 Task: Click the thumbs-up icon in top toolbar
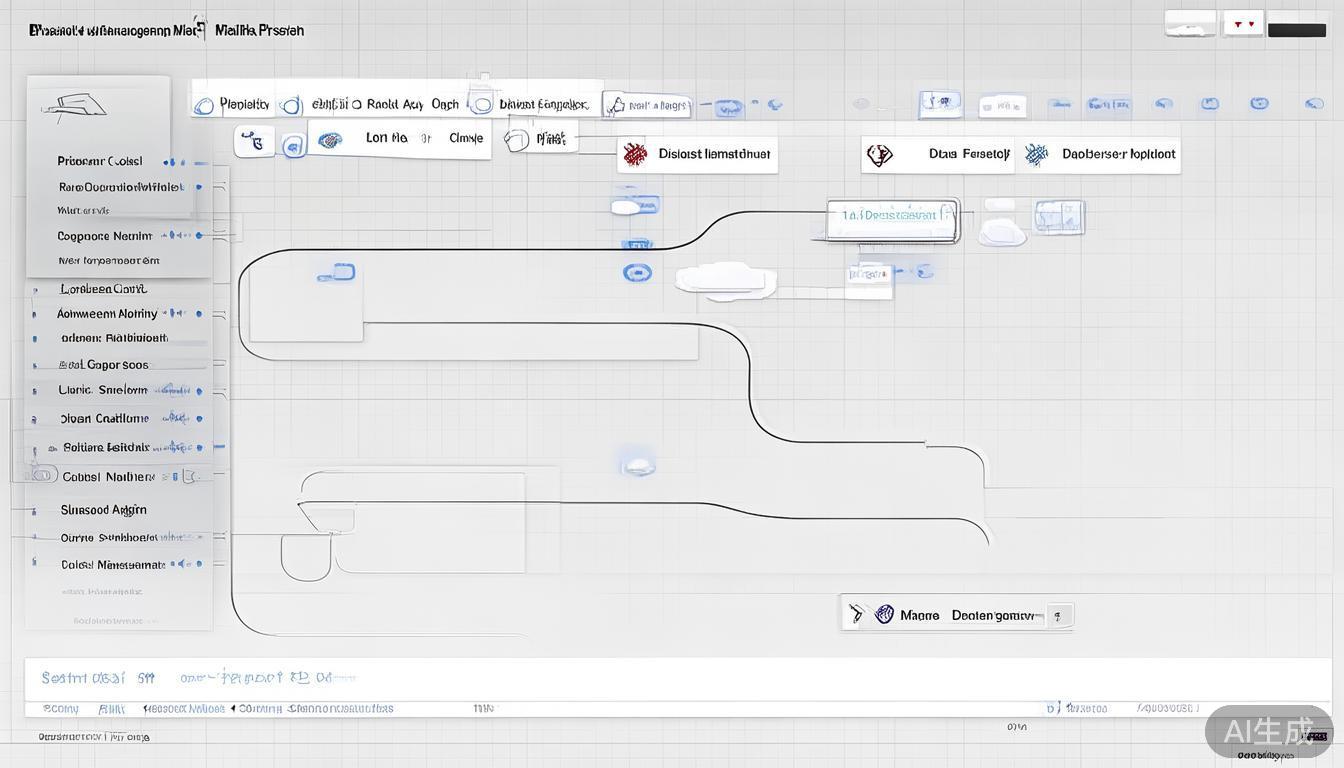coord(616,105)
